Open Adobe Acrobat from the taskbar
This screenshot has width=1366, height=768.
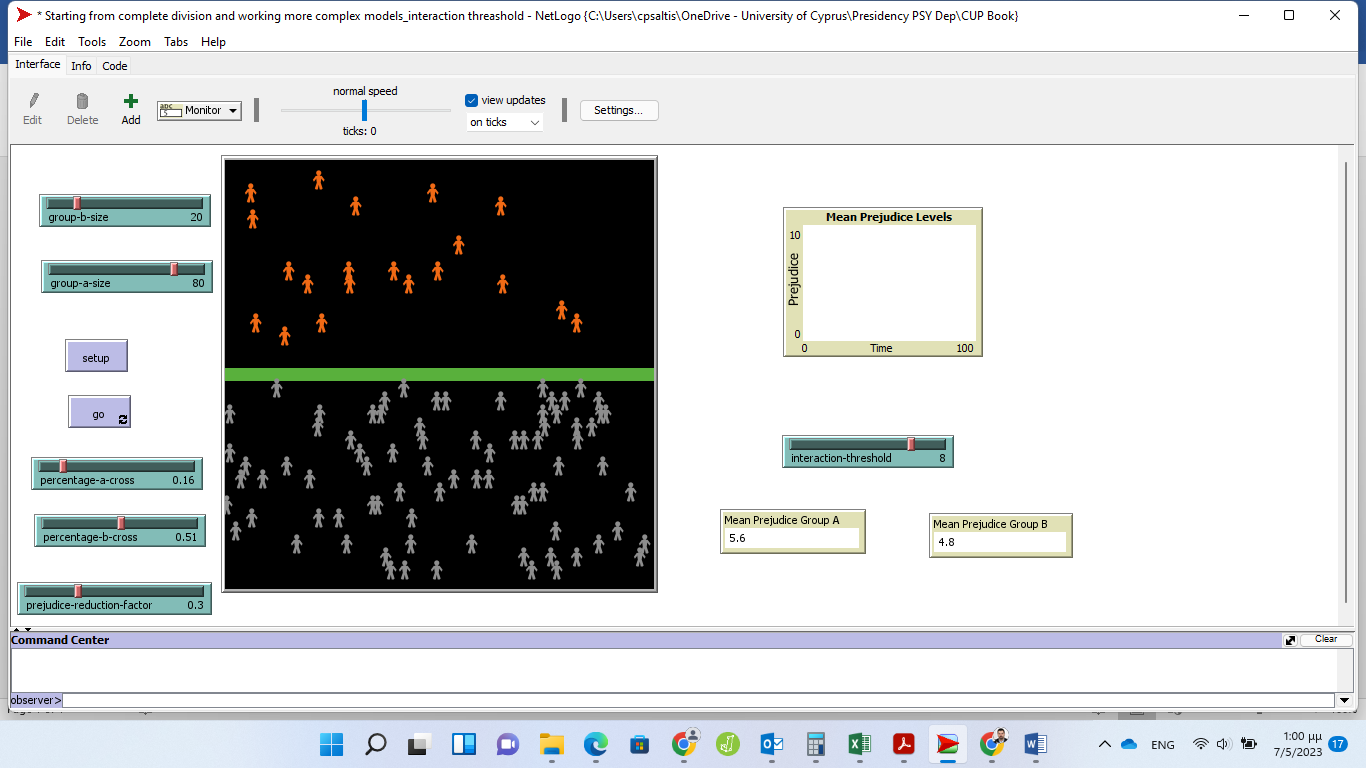[904, 744]
